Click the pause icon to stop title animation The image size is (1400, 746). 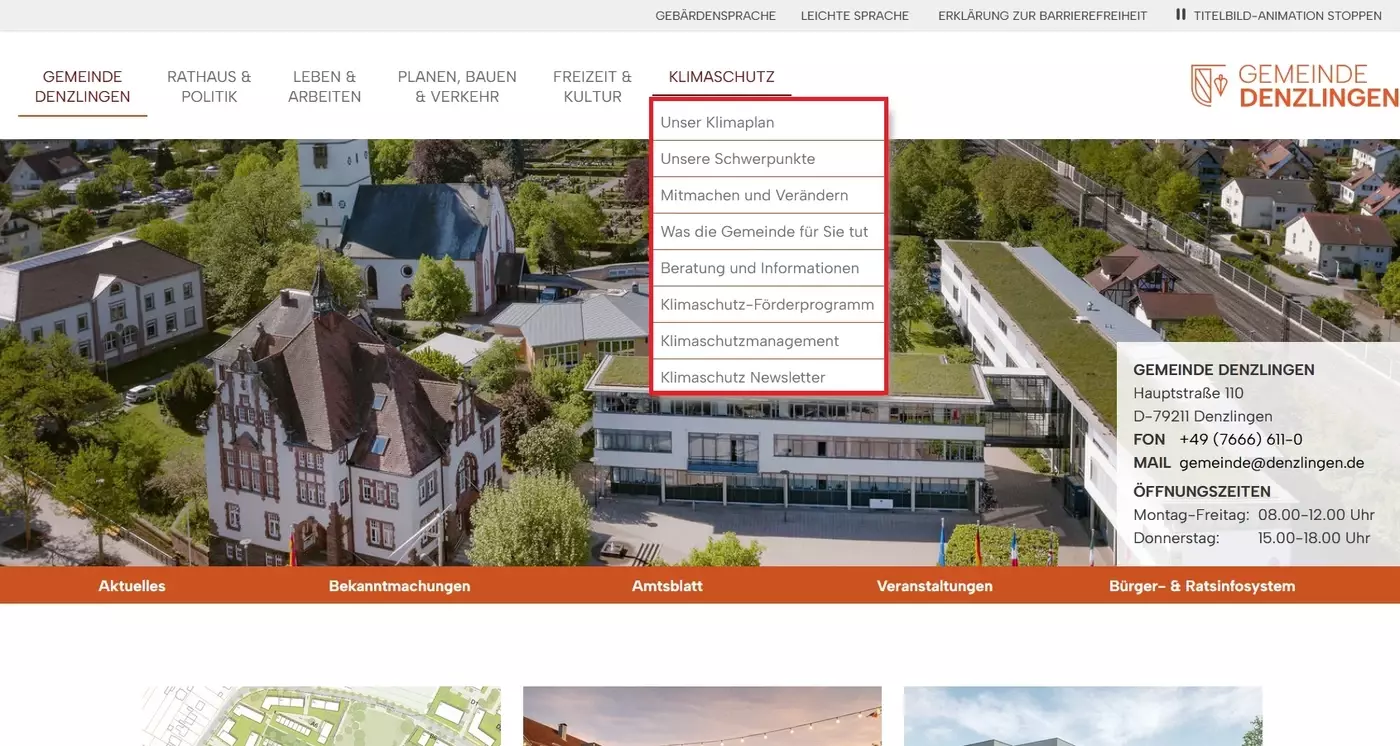pos(1180,15)
